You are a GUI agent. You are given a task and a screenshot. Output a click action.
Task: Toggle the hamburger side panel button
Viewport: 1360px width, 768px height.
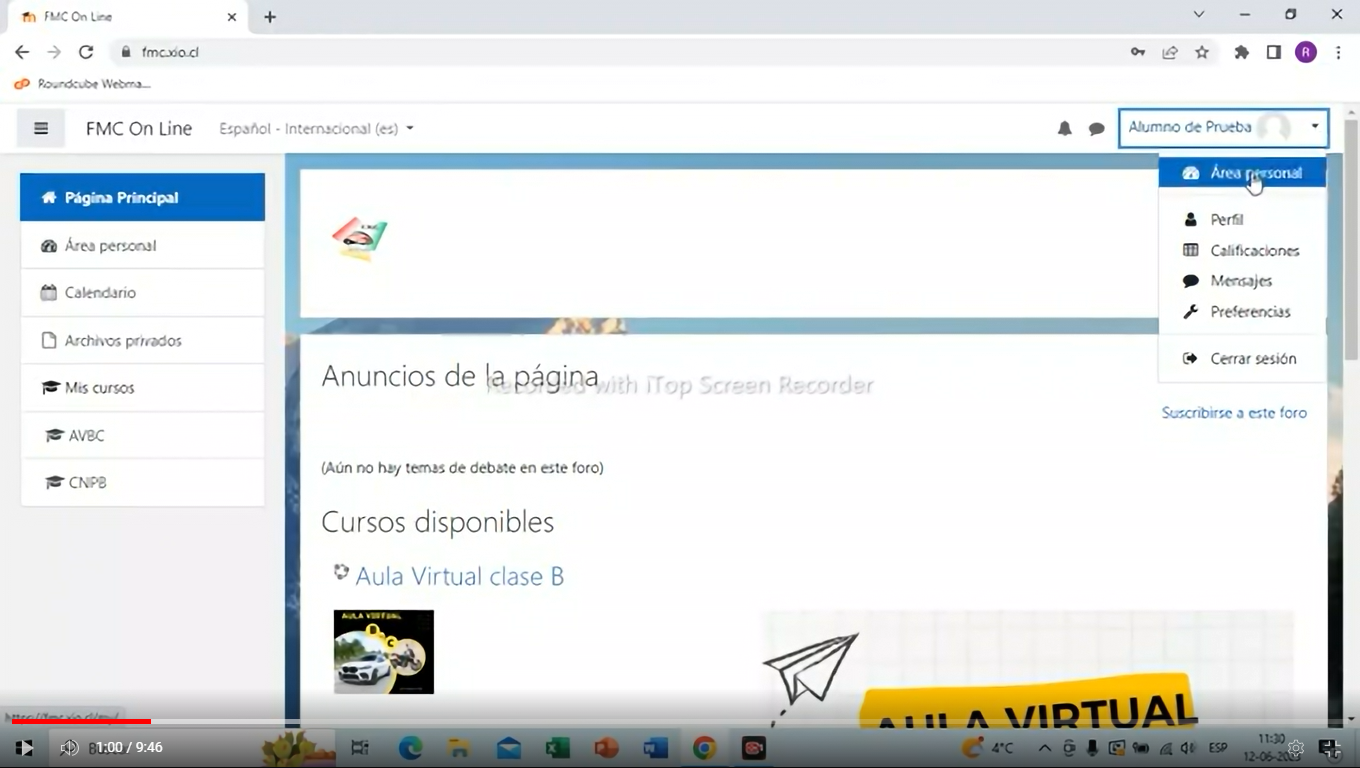coord(41,128)
